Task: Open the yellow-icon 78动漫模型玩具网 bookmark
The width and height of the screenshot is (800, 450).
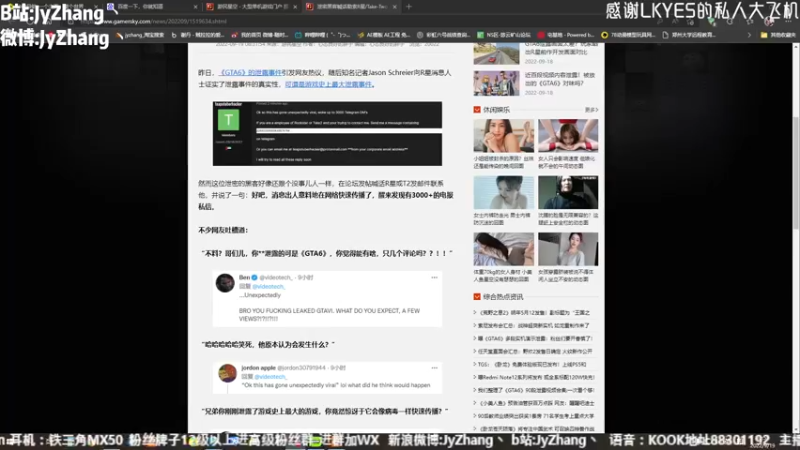Action: click(629, 35)
